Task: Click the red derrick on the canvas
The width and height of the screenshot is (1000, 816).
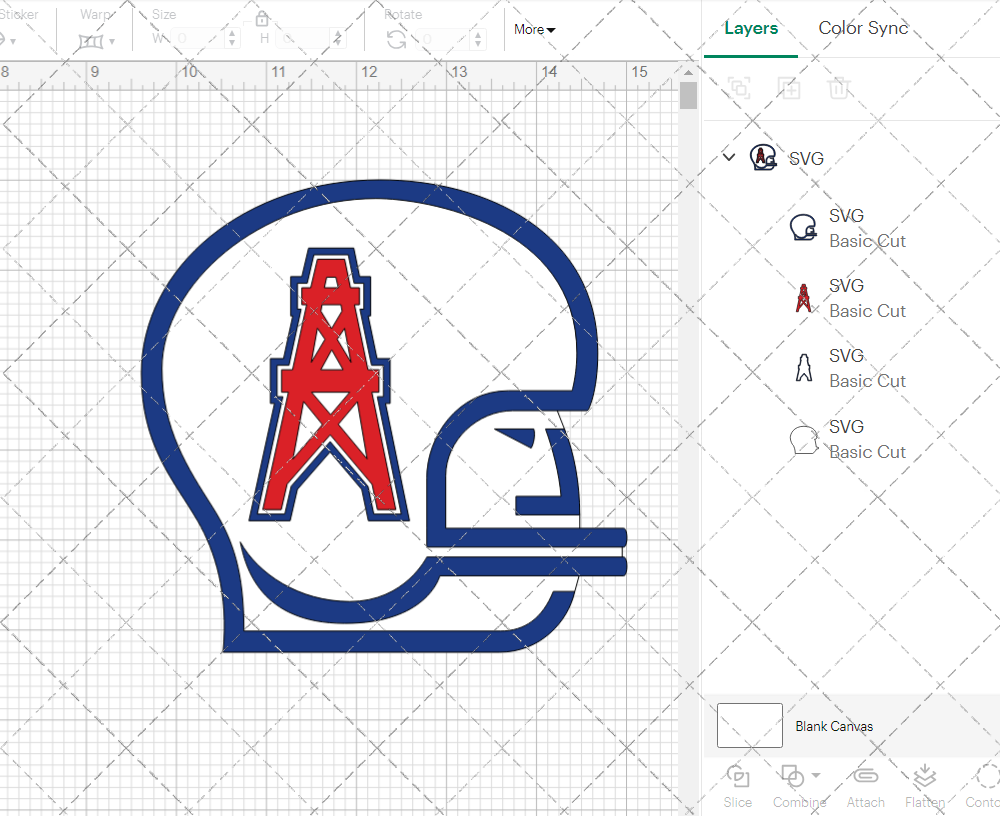Action: pyautogui.click(x=330, y=383)
